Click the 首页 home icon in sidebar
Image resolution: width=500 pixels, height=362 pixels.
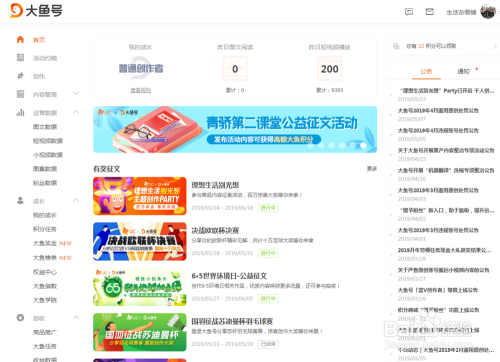pos(20,39)
